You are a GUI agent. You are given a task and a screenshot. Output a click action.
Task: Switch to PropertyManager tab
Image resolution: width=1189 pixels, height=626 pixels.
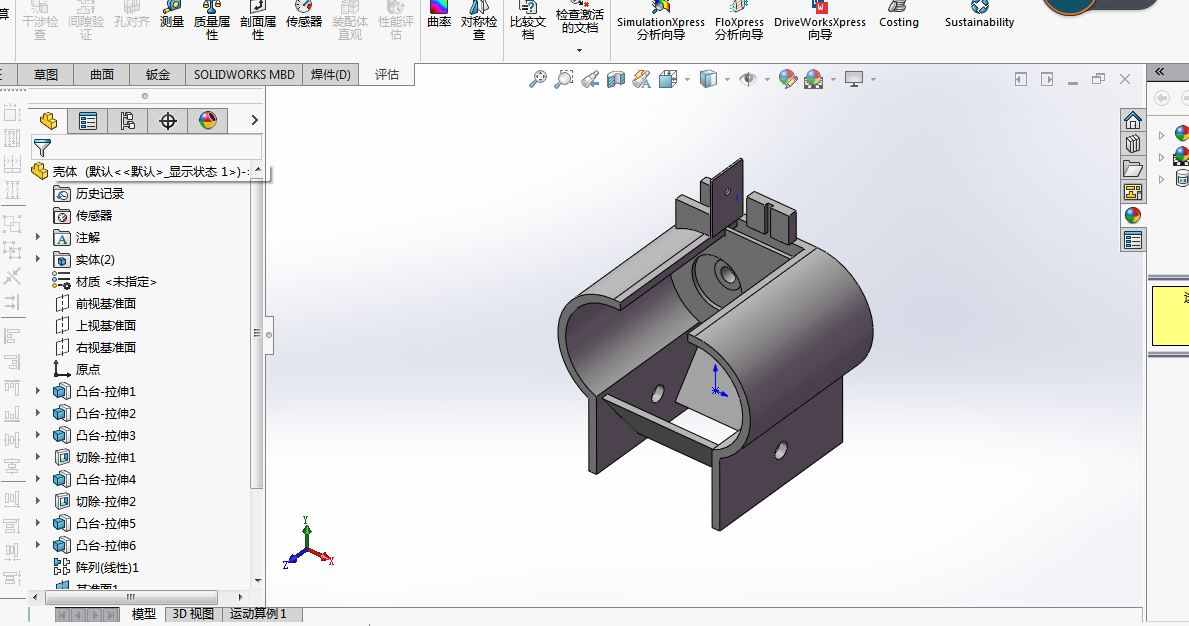[88, 121]
